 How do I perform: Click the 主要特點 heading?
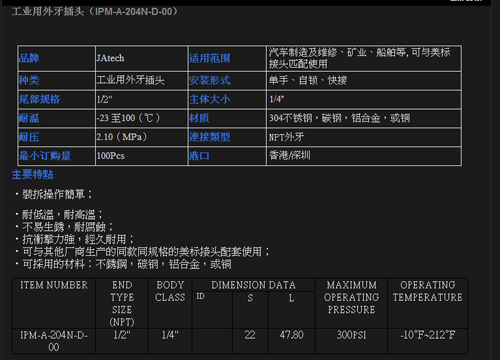34,174
